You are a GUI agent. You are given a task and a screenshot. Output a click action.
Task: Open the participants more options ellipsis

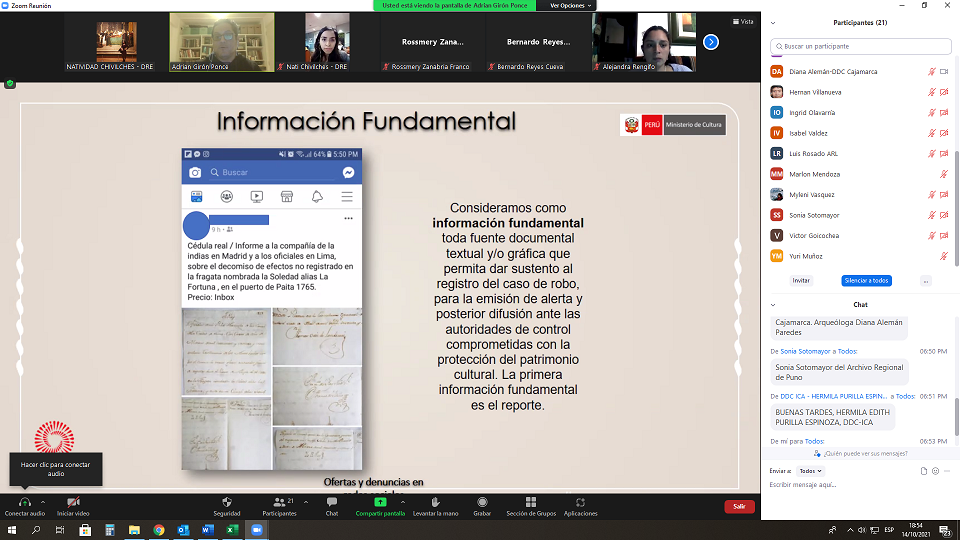coord(926,281)
